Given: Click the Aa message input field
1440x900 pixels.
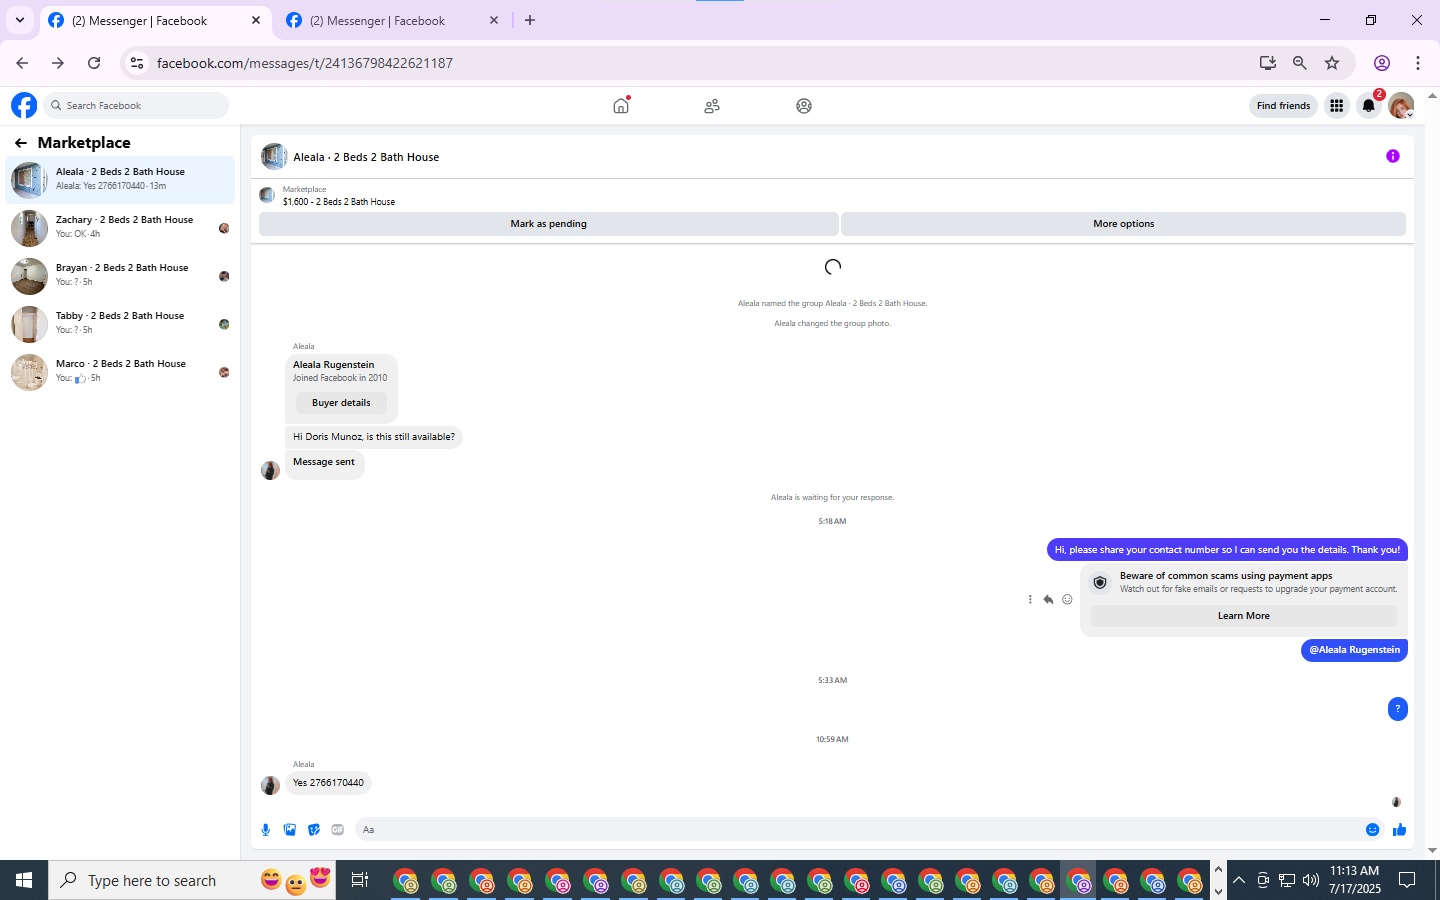Looking at the screenshot, I should point(860,830).
